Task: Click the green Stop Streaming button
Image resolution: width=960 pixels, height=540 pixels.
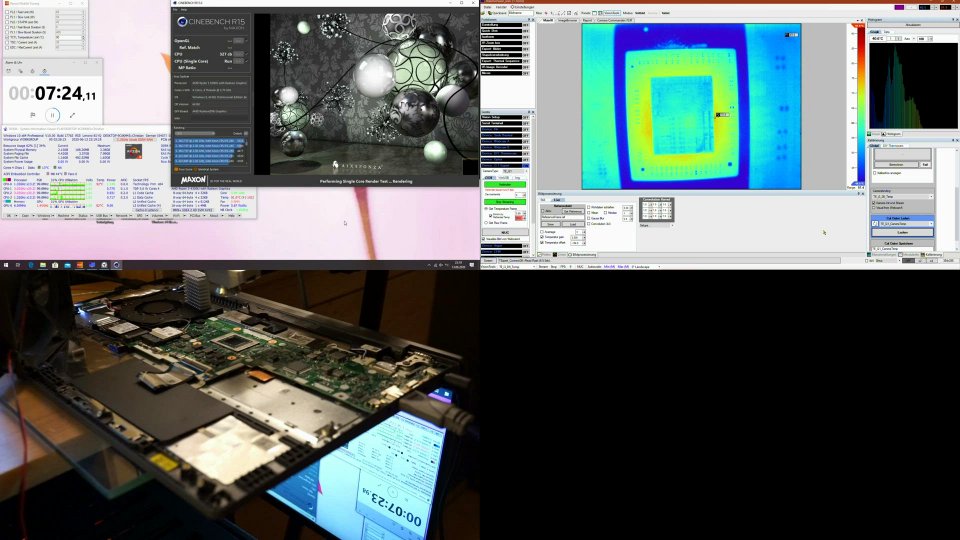Action: (505, 202)
